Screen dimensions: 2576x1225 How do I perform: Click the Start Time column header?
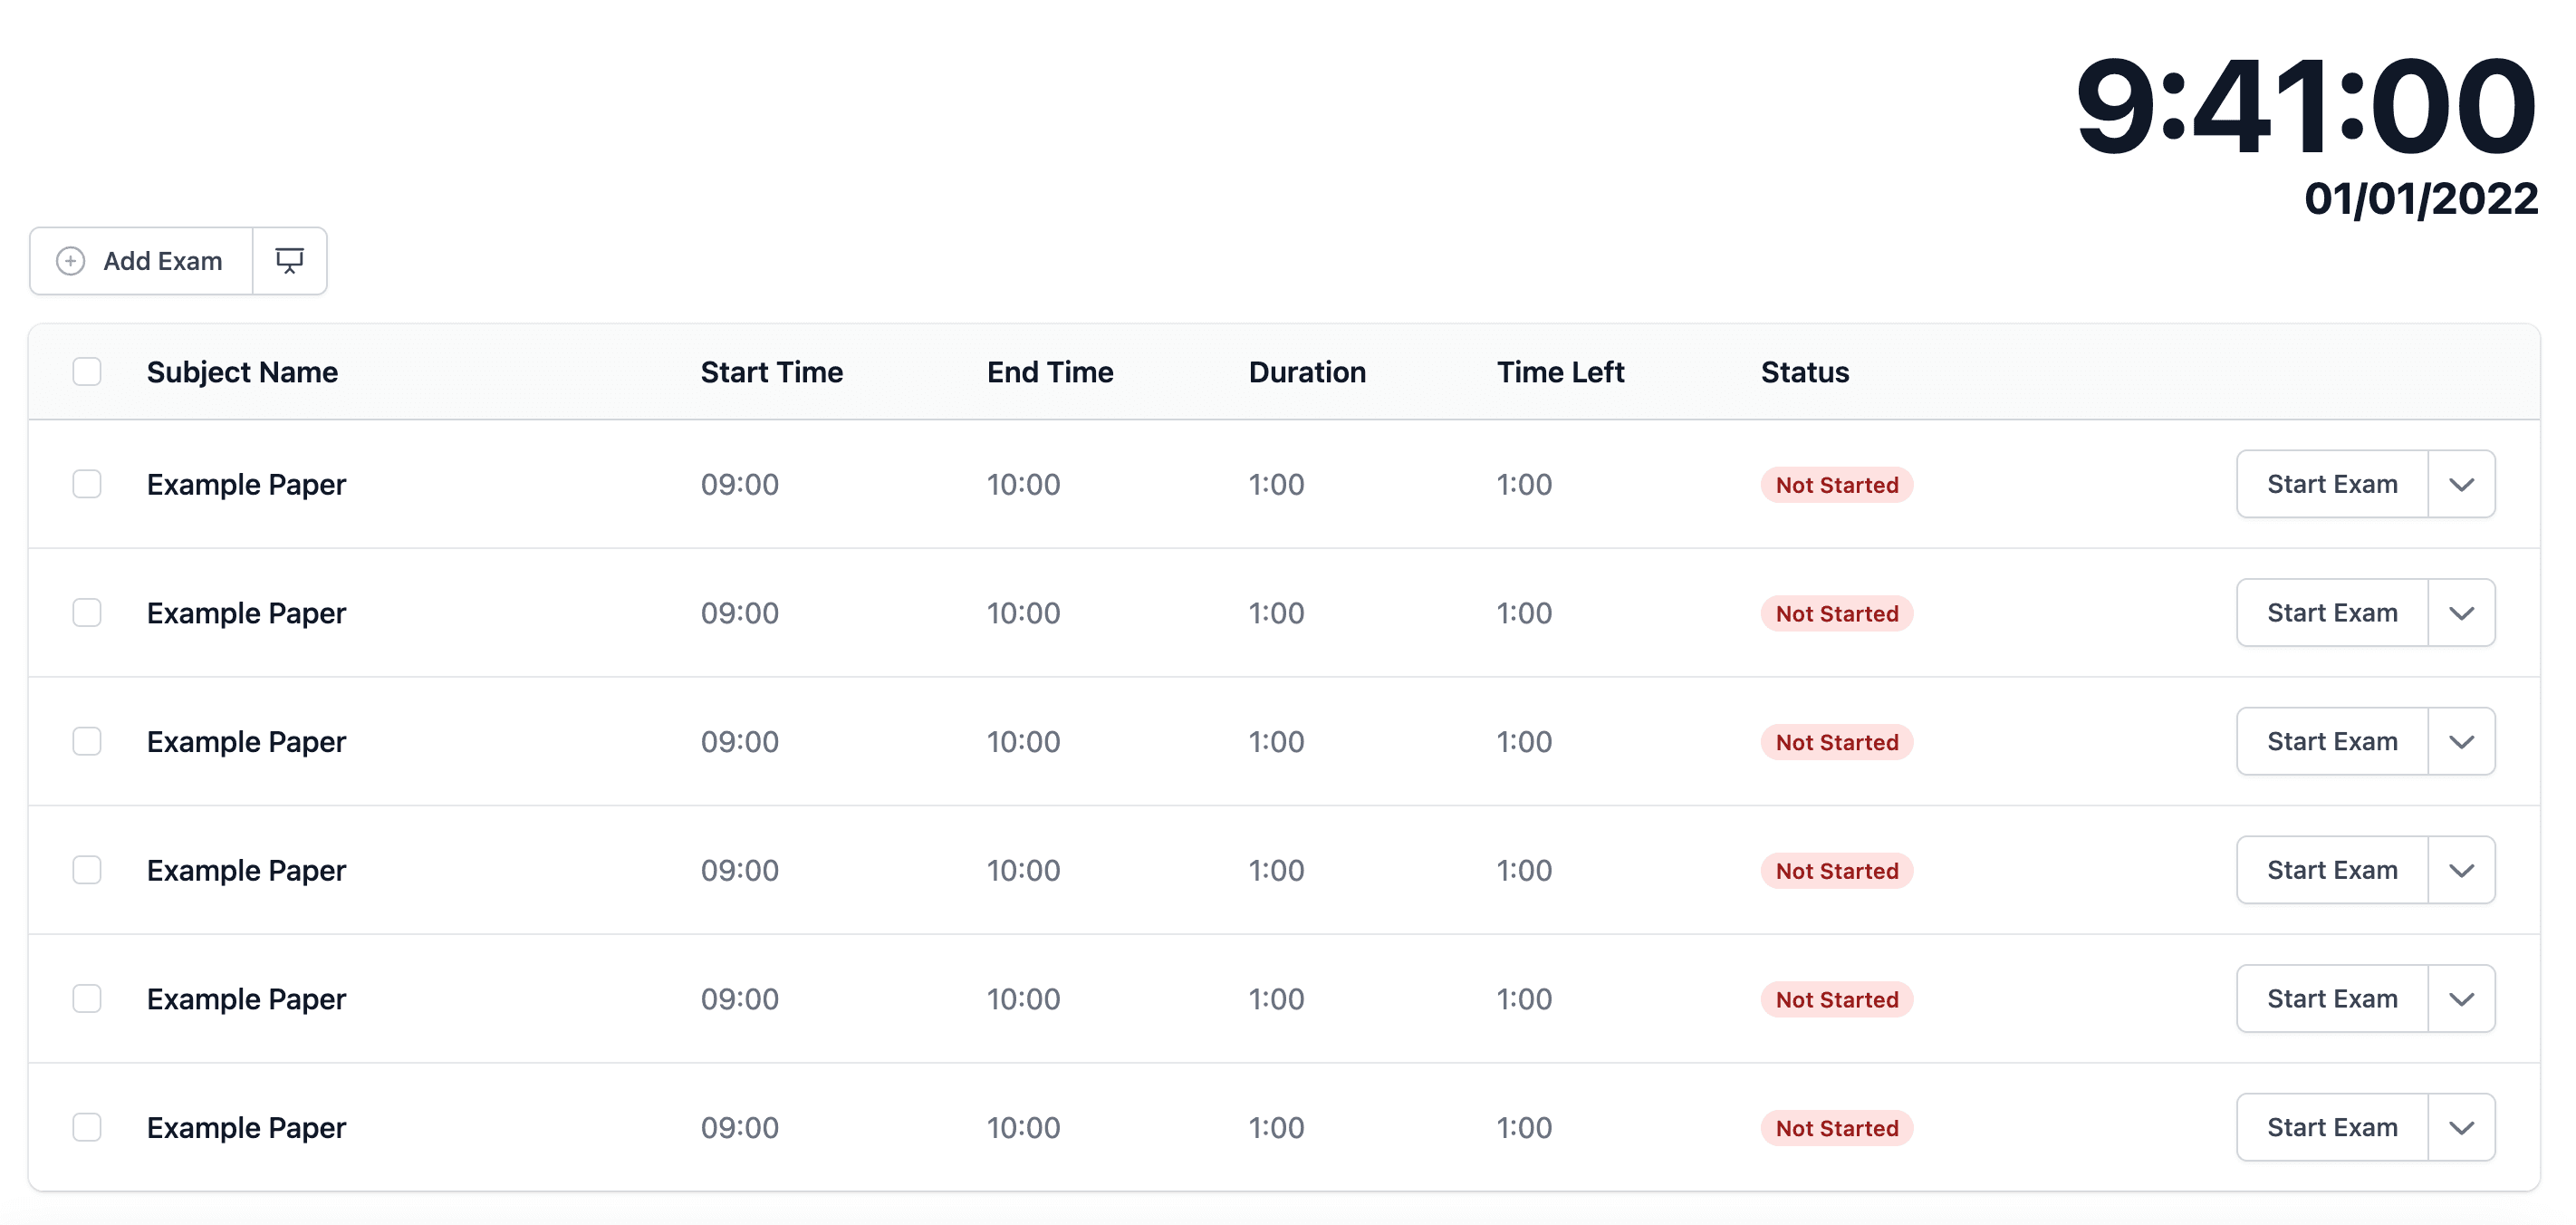tap(772, 372)
